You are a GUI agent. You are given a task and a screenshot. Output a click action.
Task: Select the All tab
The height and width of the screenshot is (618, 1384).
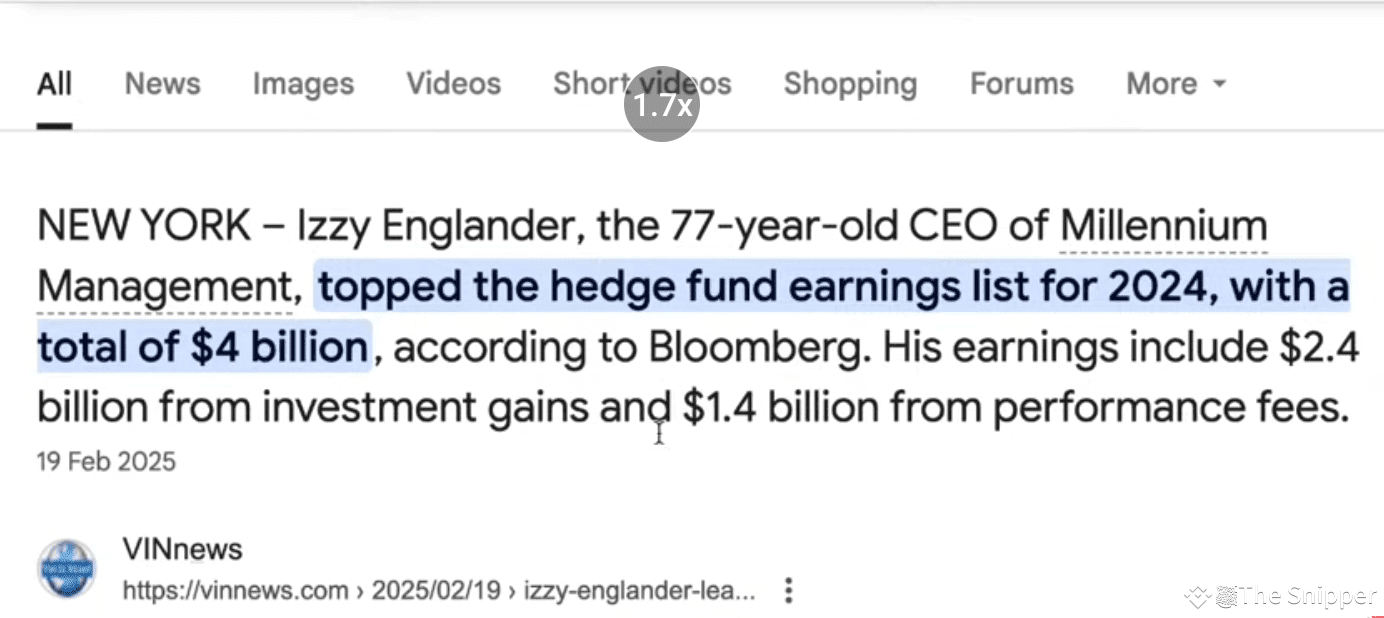tap(54, 84)
